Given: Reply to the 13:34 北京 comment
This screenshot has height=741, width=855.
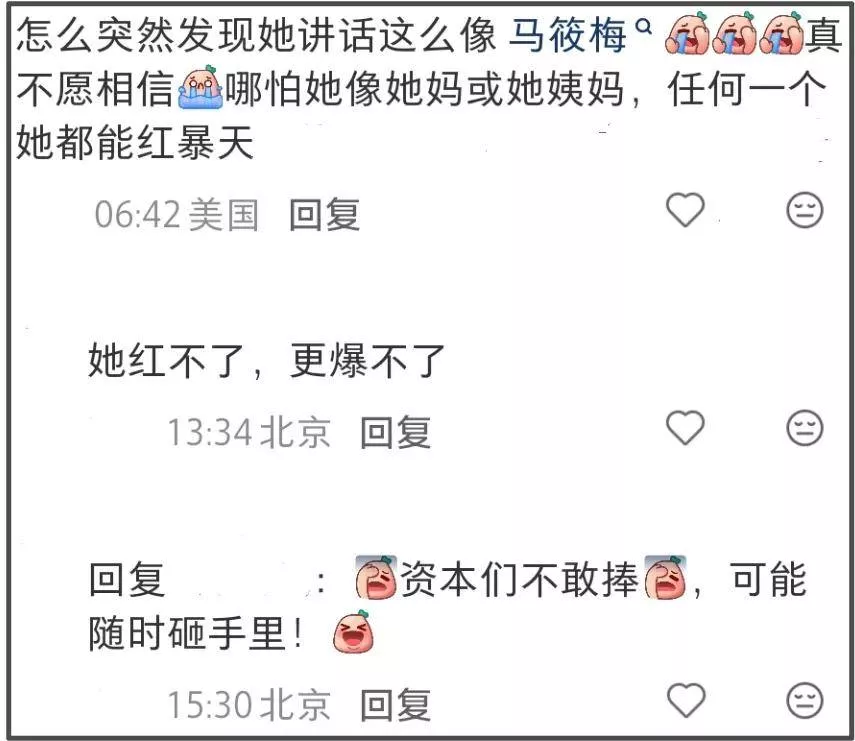Looking at the screenshot, I should (x=395, y=432).
